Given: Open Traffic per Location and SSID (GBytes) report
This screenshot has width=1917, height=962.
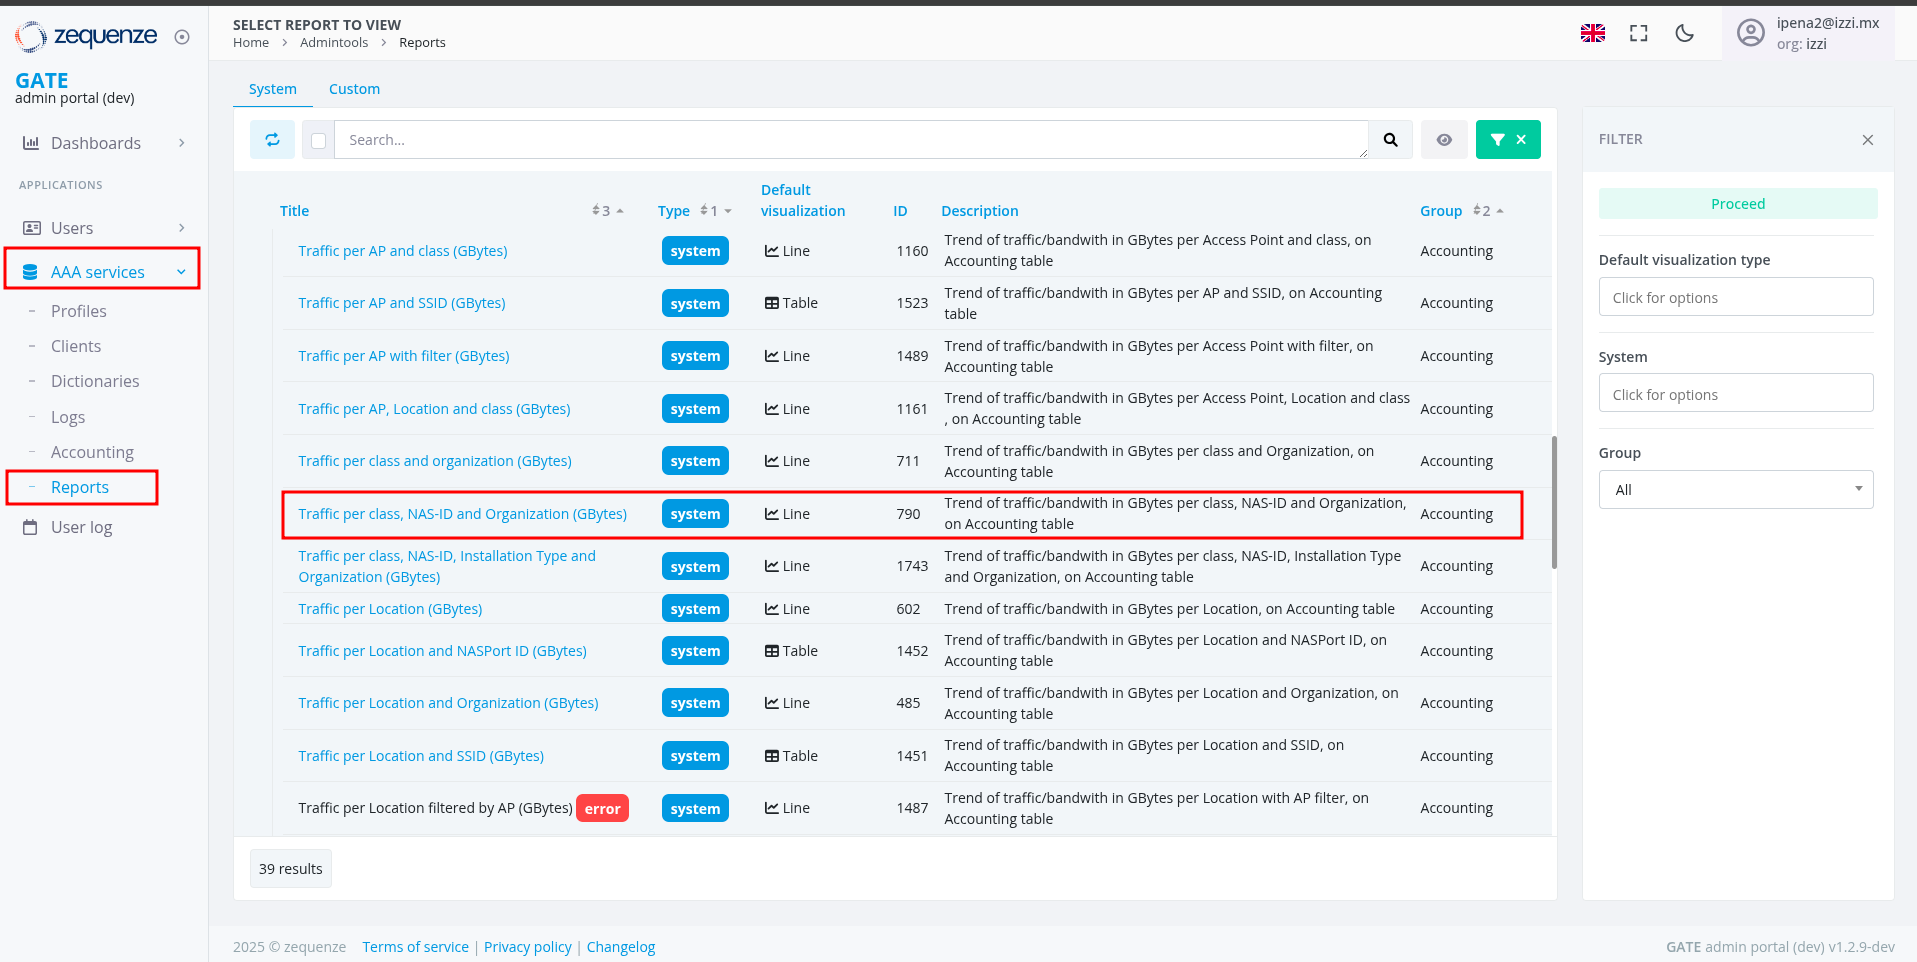Looking at the screenshot, I should point(421,756).
